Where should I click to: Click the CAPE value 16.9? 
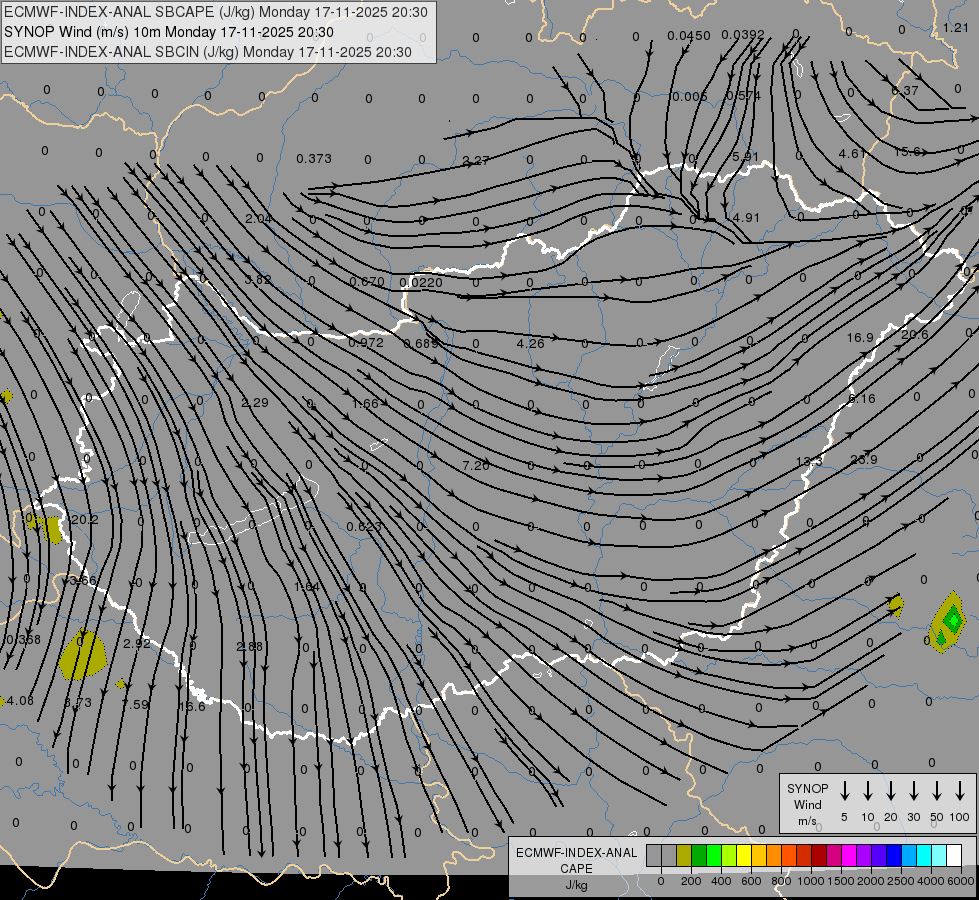pos(860,338)
